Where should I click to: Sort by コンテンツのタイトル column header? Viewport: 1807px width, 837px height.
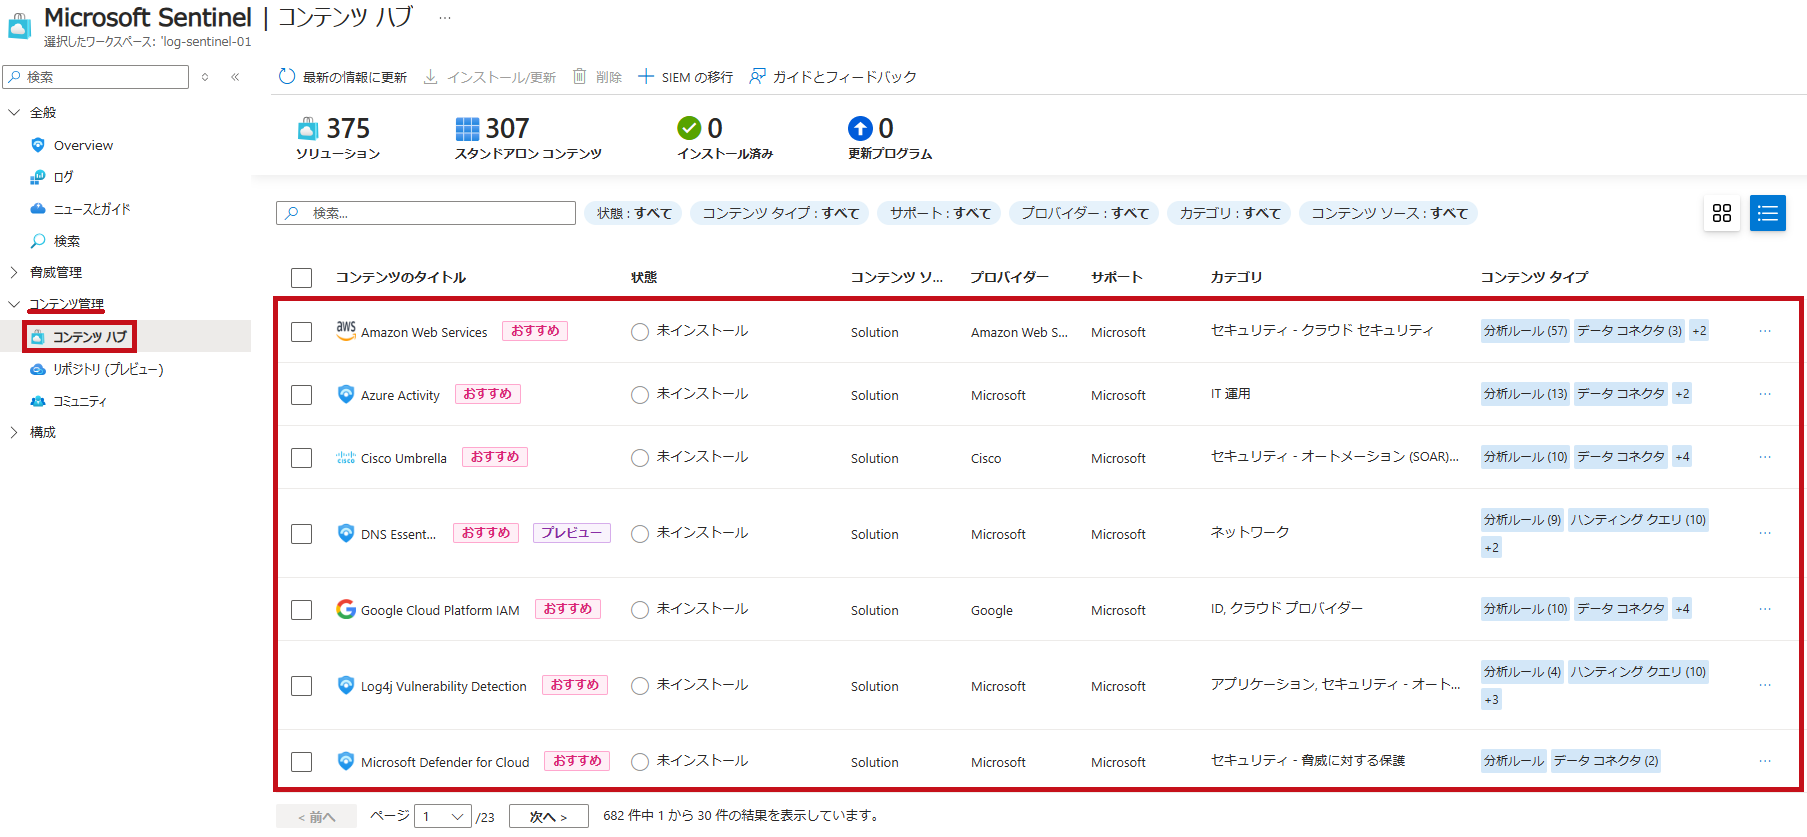tap(401, 277)
